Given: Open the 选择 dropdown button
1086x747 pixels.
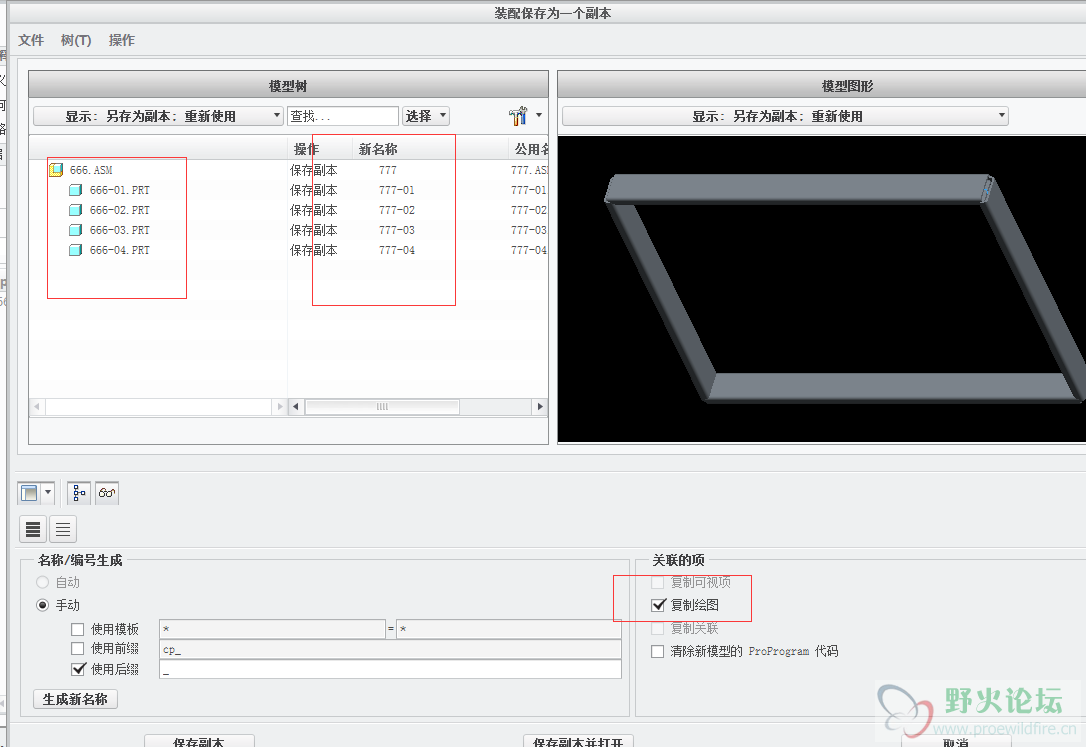Looking at the screenshot, I should pos(426,116).
